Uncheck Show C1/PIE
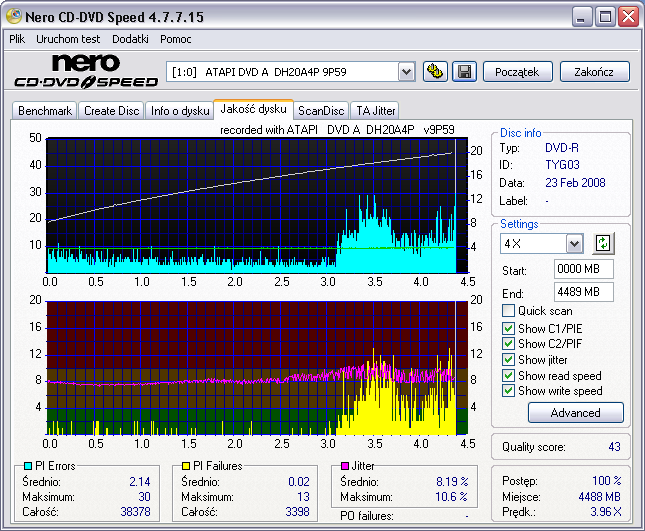 tap(508, 328)
